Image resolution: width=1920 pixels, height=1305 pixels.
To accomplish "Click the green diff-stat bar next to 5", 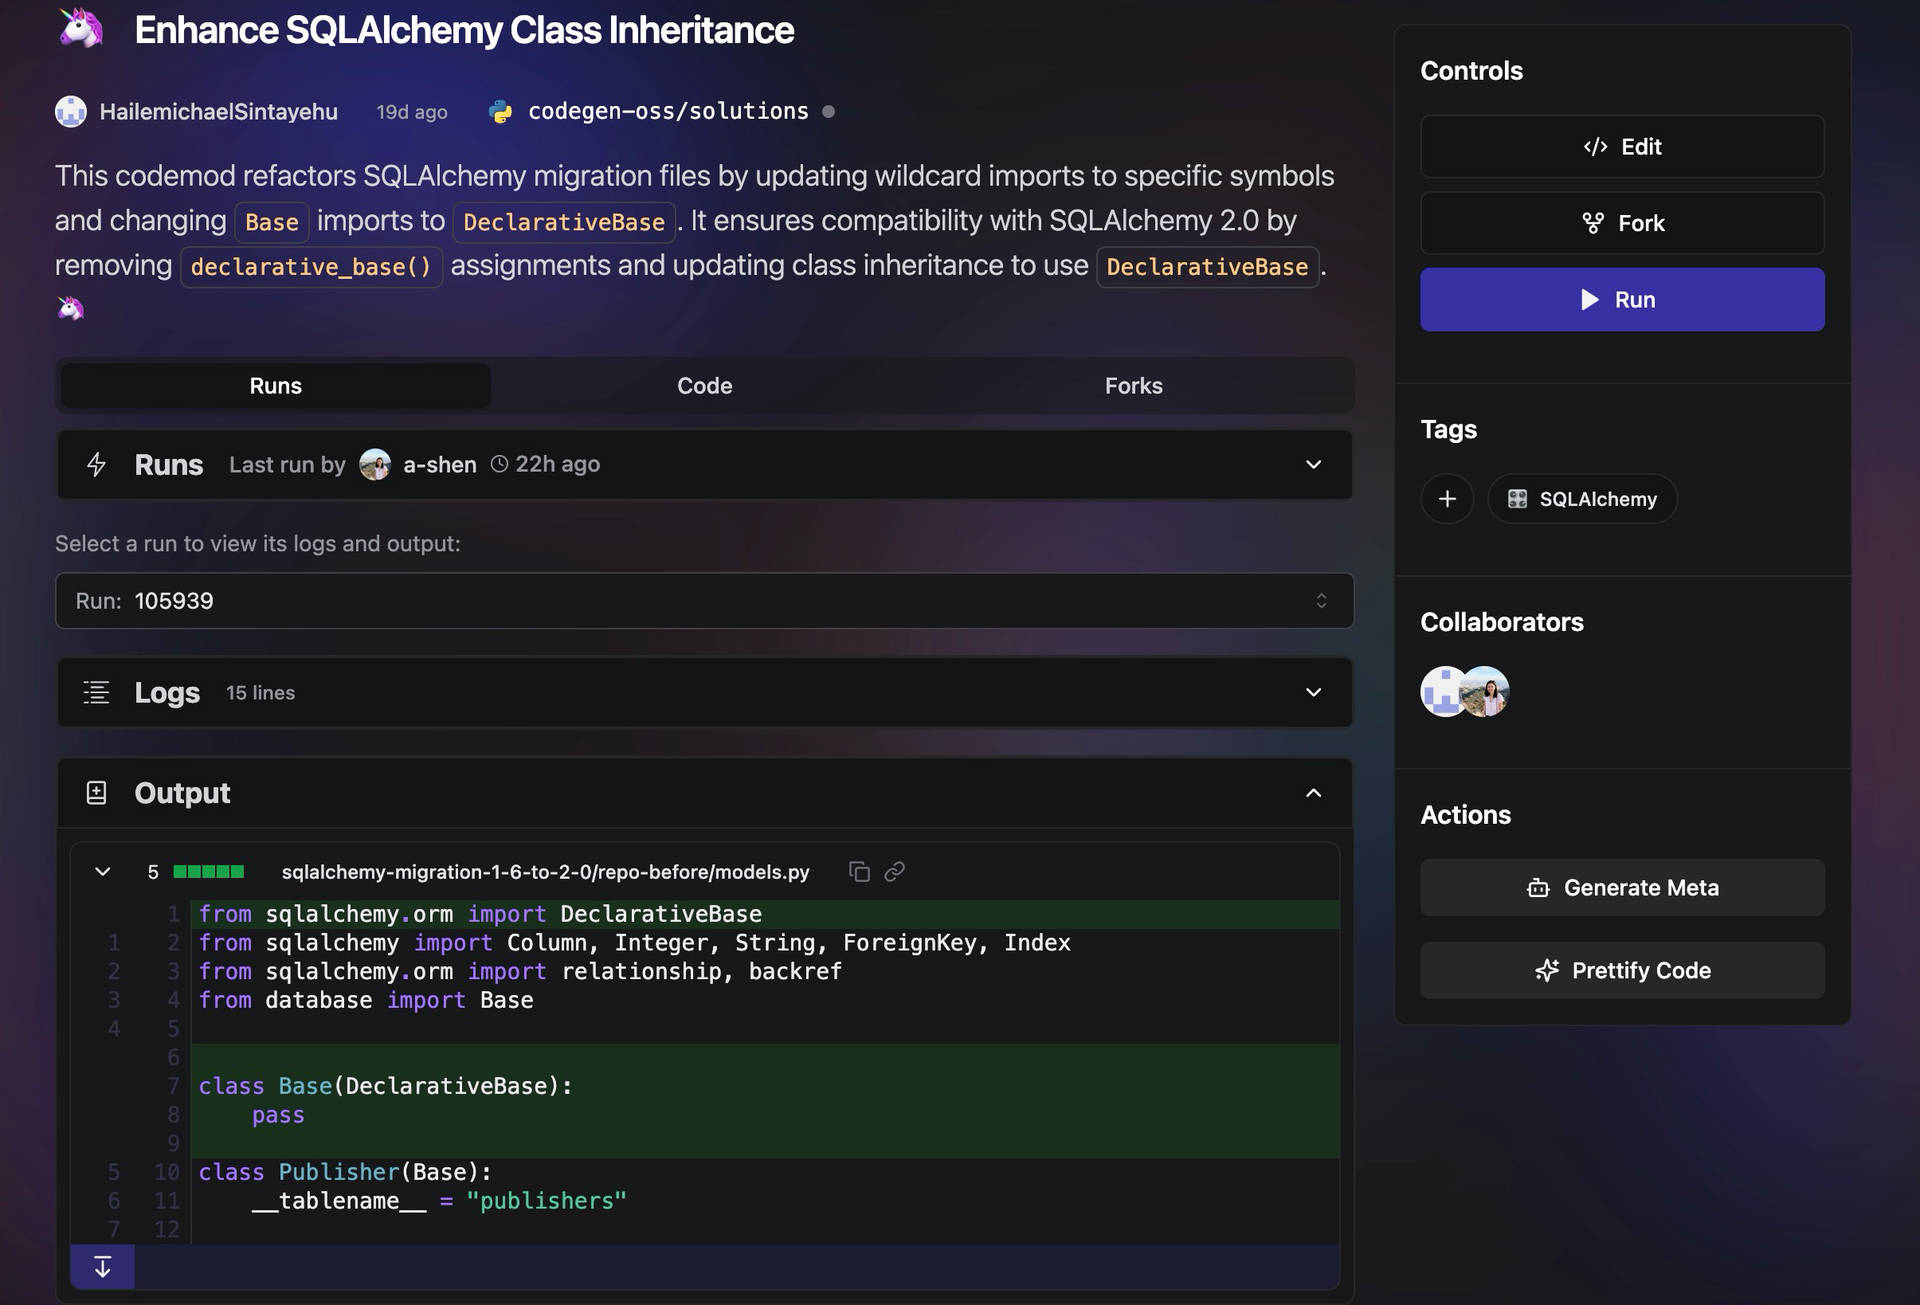I will click(208, 871).
